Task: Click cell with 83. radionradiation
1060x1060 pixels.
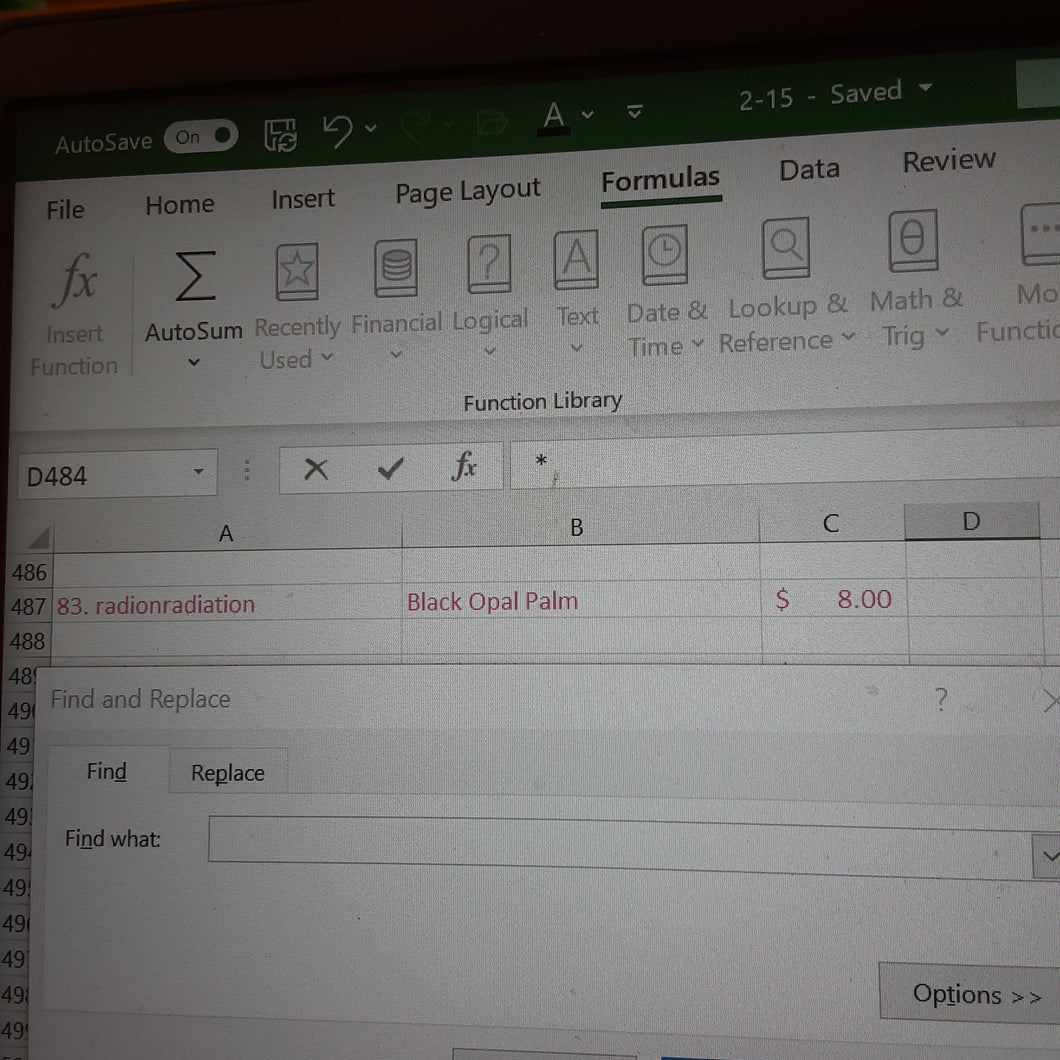Action: pyautogui.click(x=226, y=604)
